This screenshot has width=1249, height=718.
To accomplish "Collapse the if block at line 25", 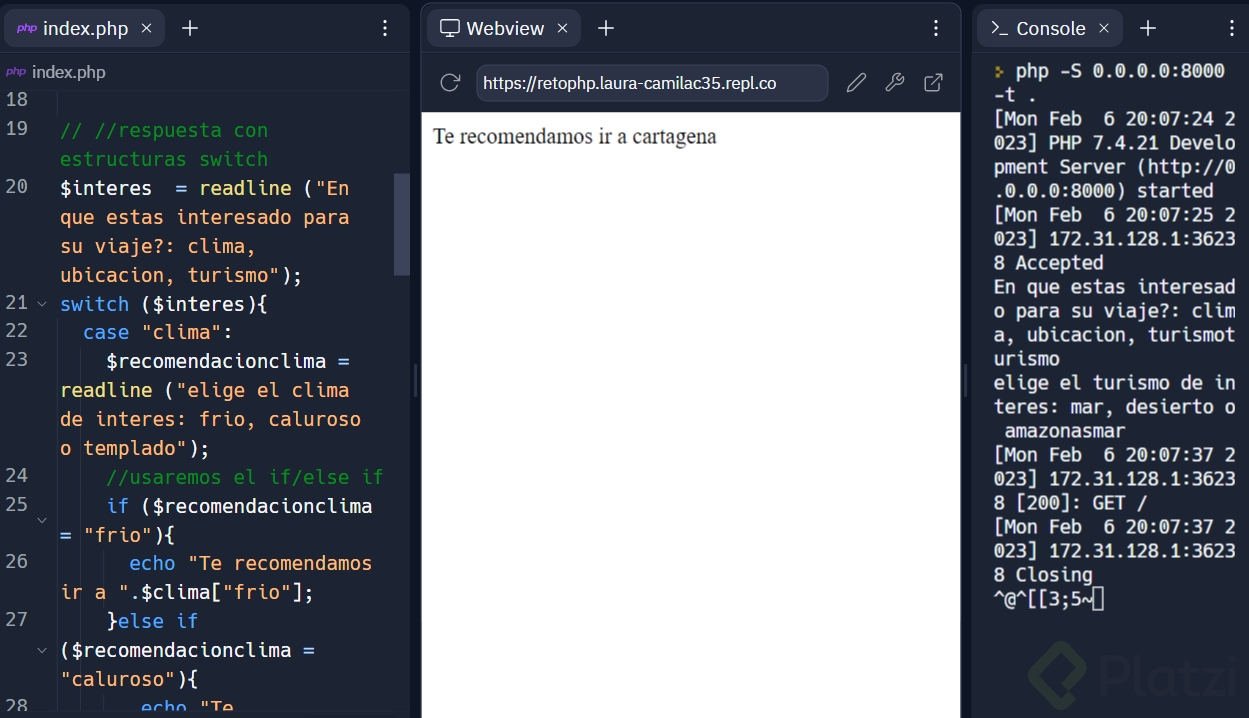I will [42, 520].
